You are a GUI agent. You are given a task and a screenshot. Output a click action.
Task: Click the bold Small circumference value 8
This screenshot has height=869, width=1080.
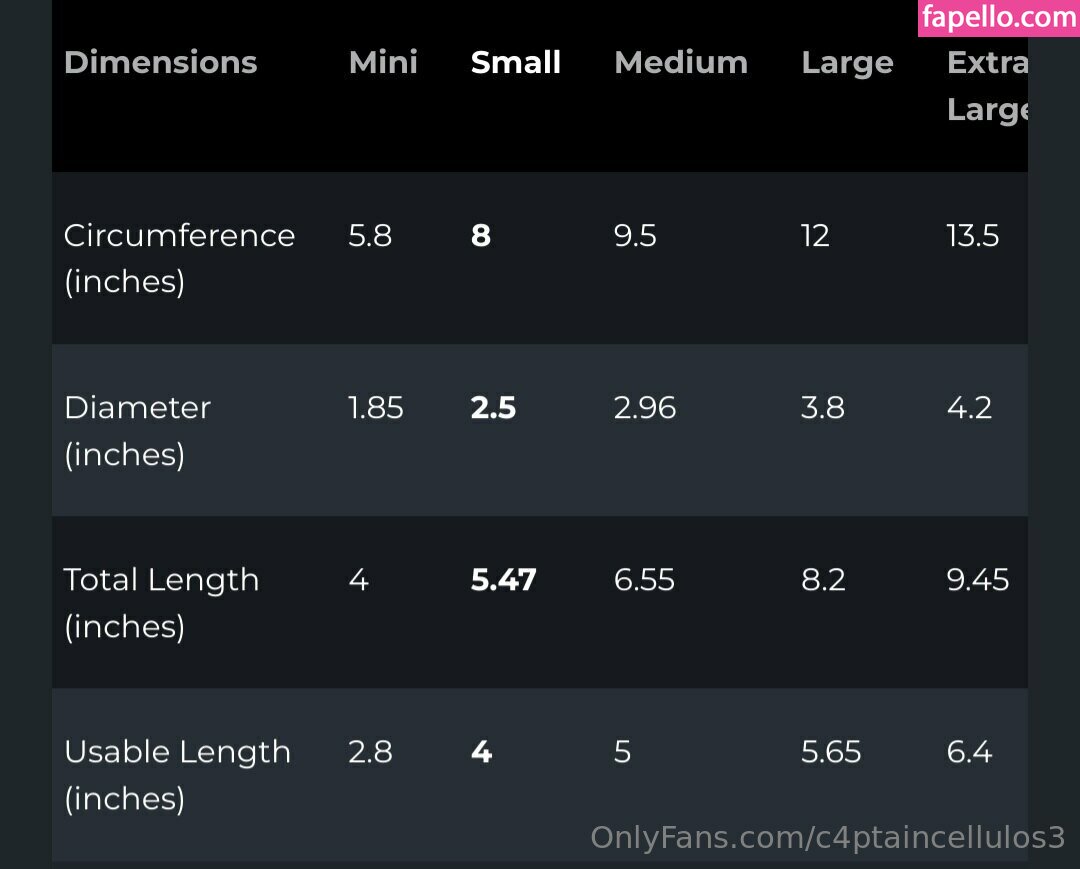pos(481,235)
